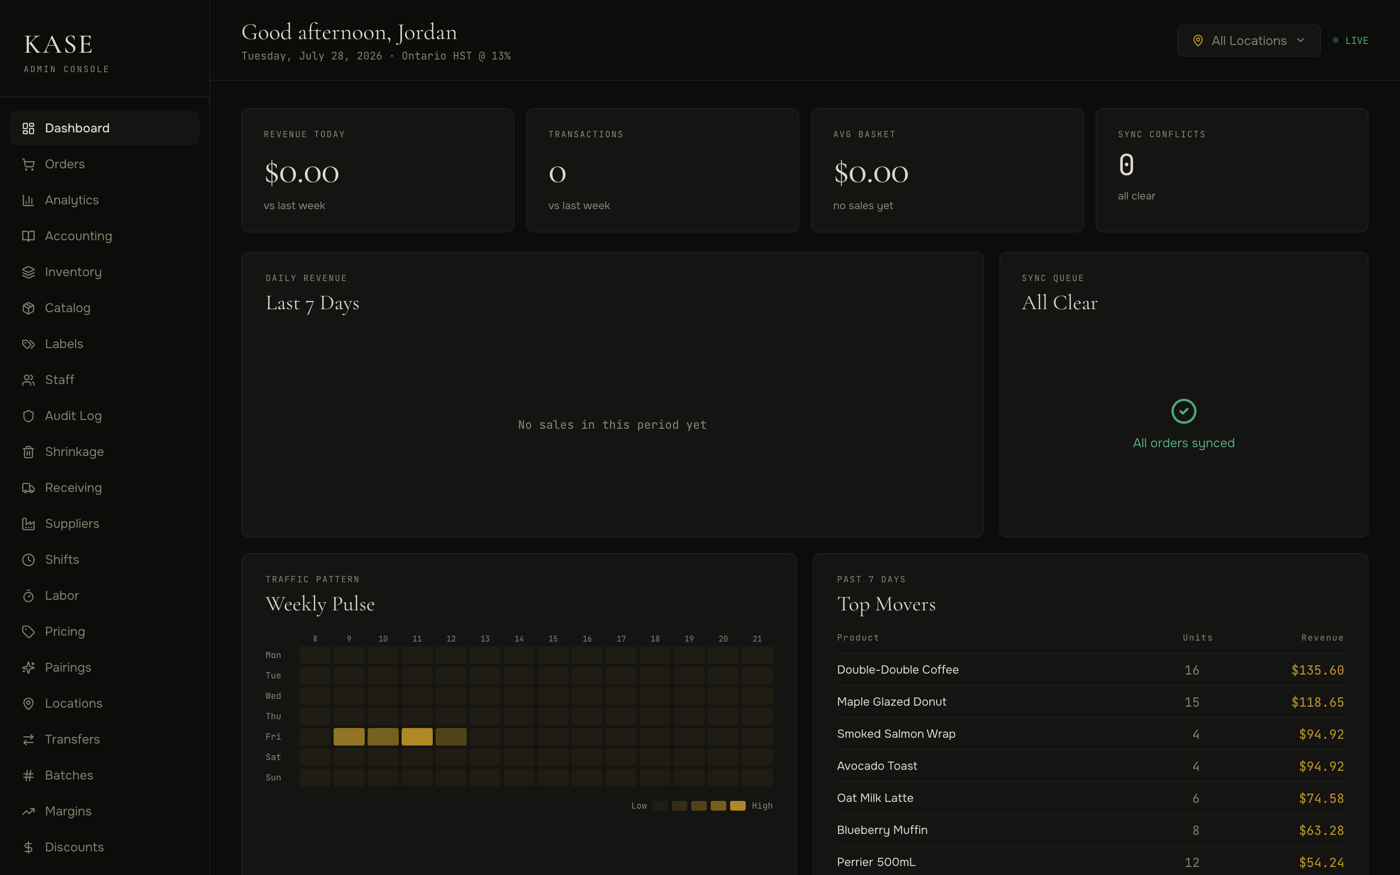The width and height of the screenshot is (1400, 875).
Task: Select Smoked Salmon Wrap product
Action: (x=1090, y=734)
